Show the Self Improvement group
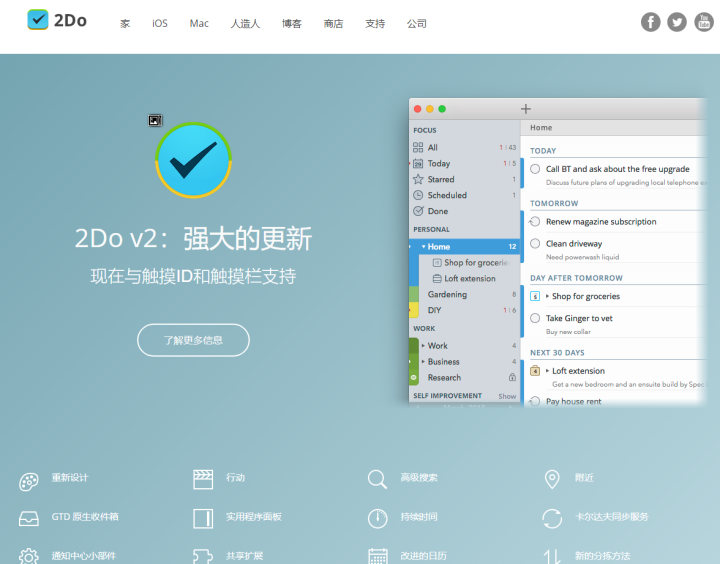Screen dimensions: 720x564 [507, 396]
